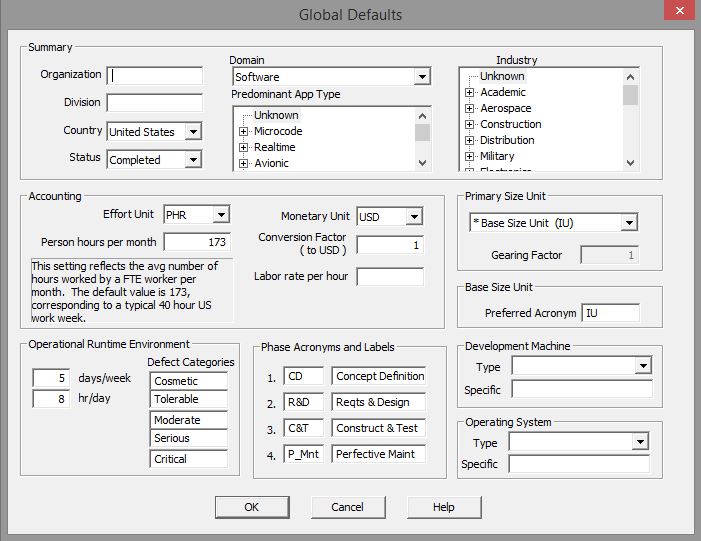This screenshot has width=701, height=541.
Task: Select Unknown in Predominant App Type list
Action: click(276, 115)
